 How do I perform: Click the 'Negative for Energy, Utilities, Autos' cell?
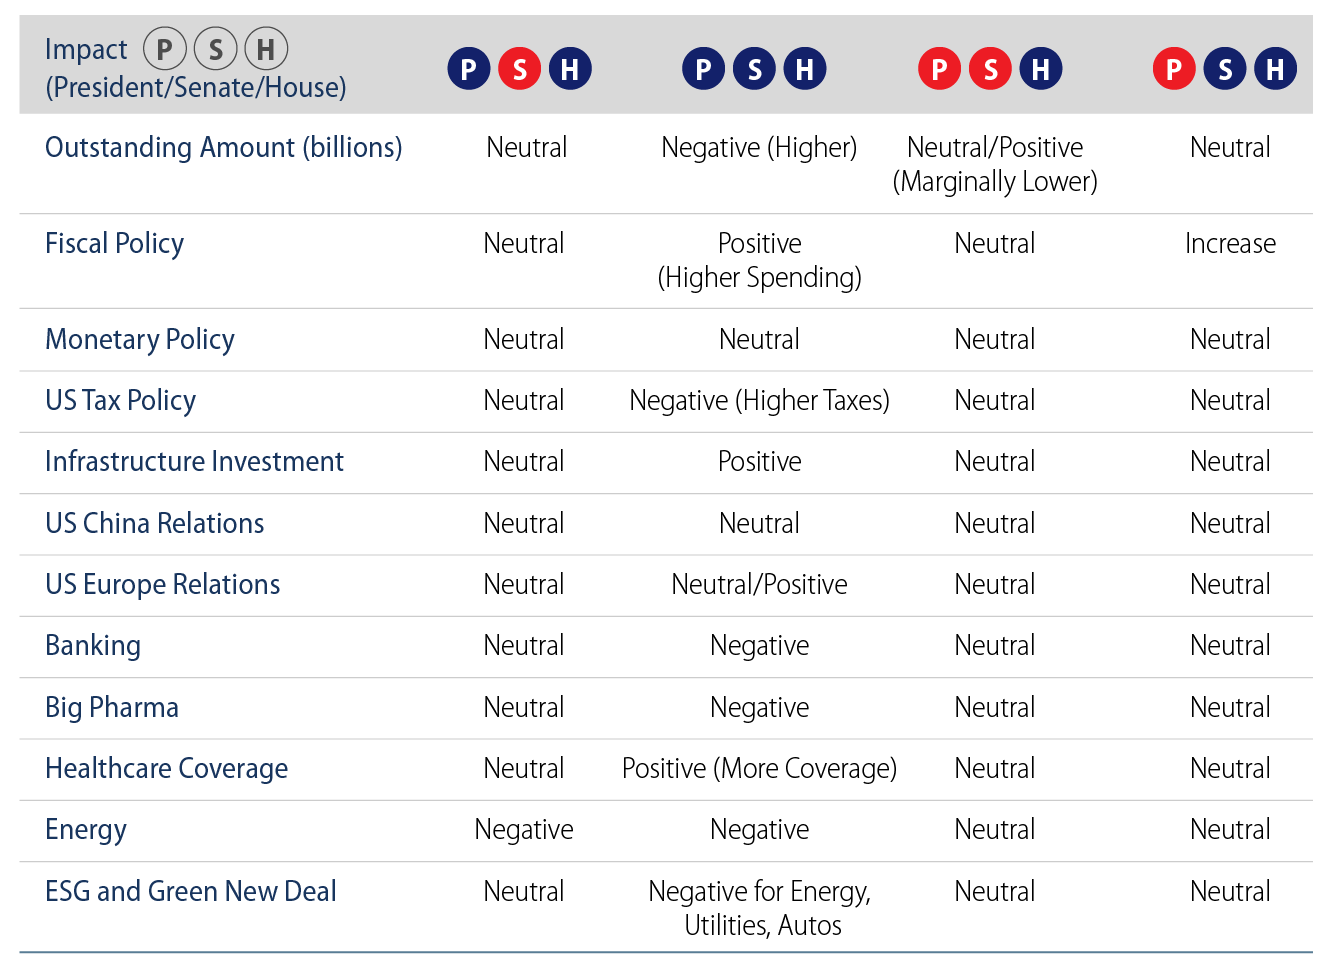point(760,909)
